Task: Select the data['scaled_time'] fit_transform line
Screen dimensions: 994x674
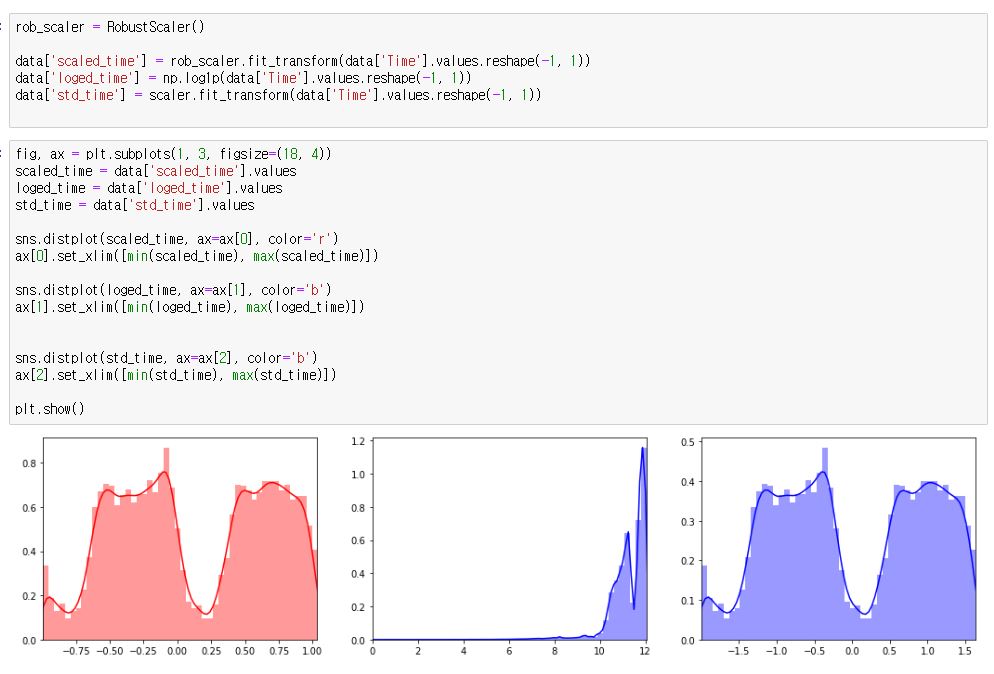Action: [303, 61]
